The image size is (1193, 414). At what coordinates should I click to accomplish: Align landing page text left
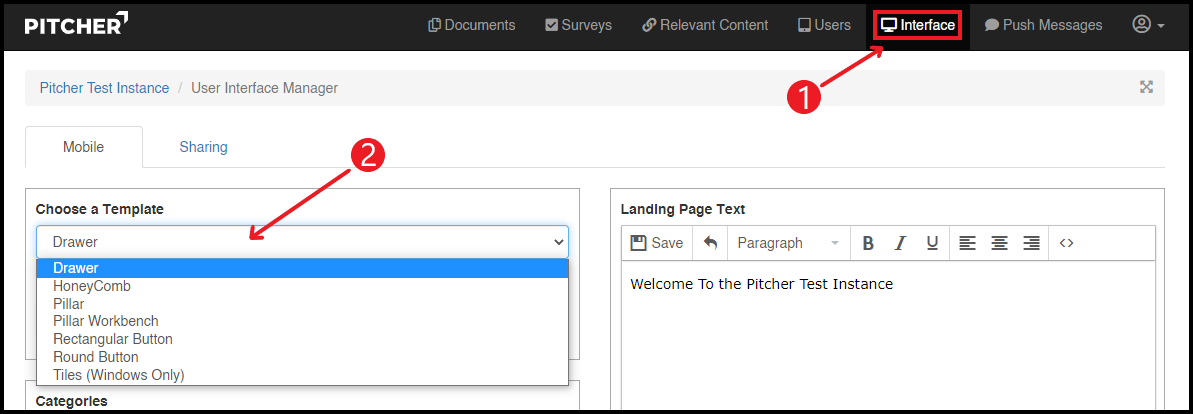(967, 243)
